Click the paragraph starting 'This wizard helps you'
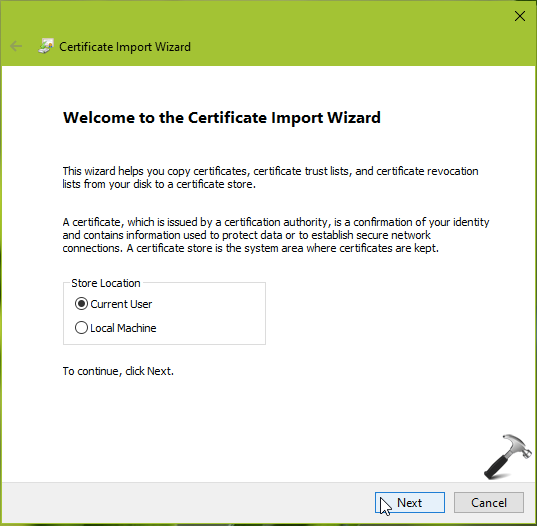Screen dimensions: 537x526 pyautogui.click(x=270, y=177)
